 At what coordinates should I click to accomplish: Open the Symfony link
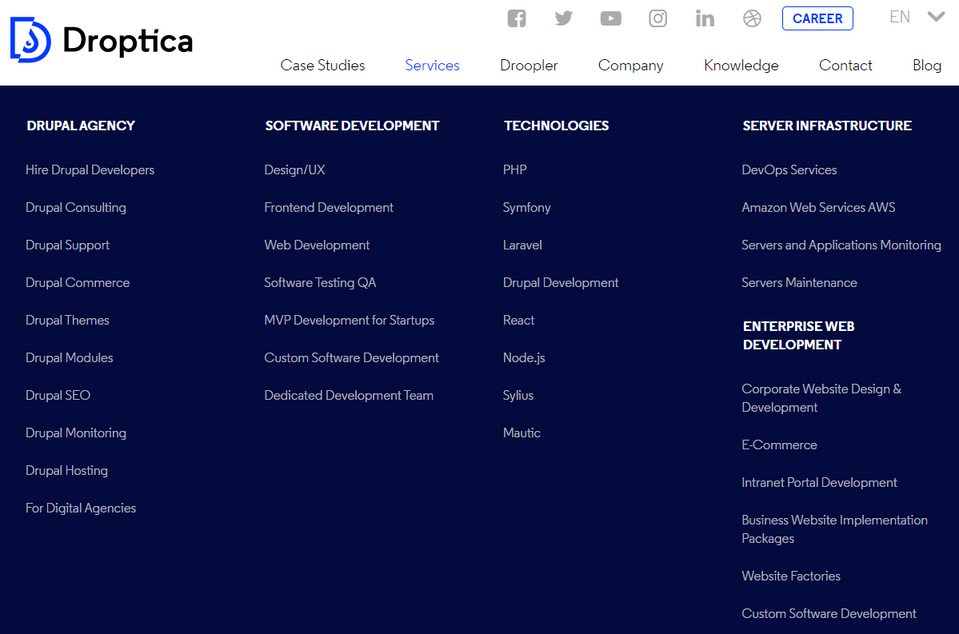coord(527,207)
